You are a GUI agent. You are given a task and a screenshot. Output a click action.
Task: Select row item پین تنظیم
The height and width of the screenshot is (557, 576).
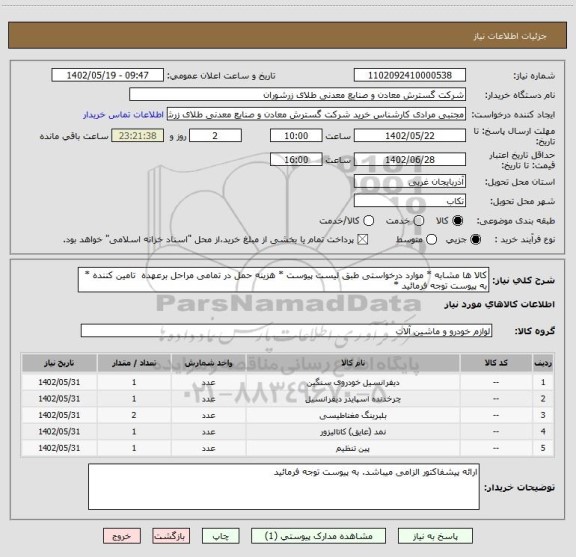tap(353, 448)
